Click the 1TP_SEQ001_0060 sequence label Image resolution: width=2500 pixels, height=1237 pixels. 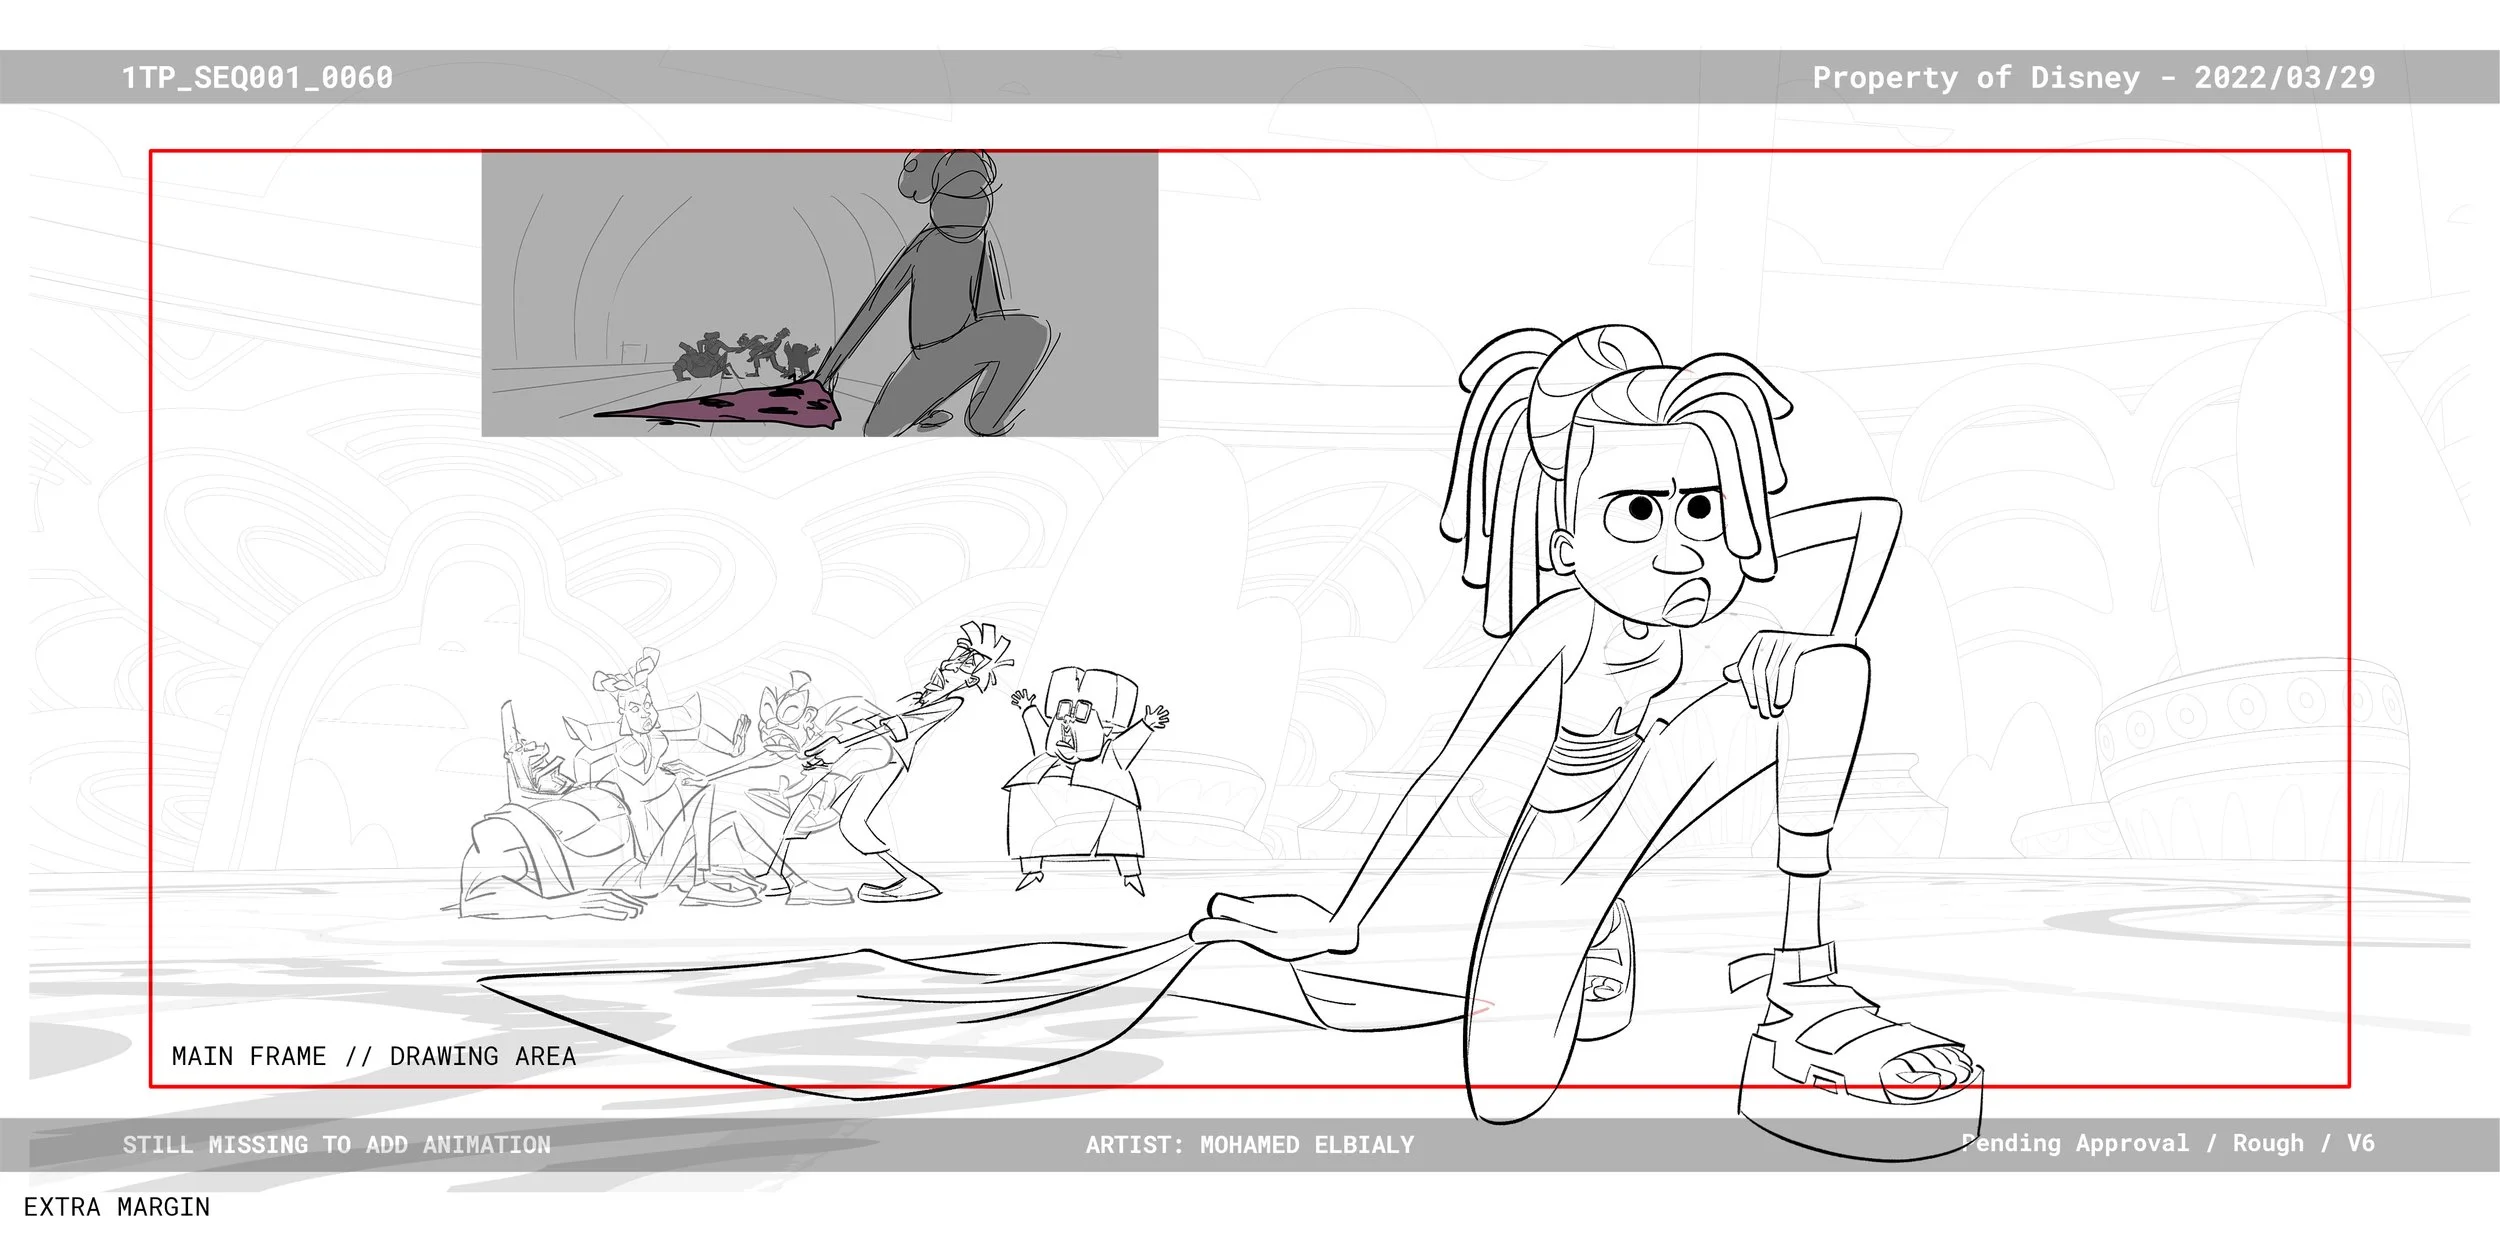coord(257,78)
